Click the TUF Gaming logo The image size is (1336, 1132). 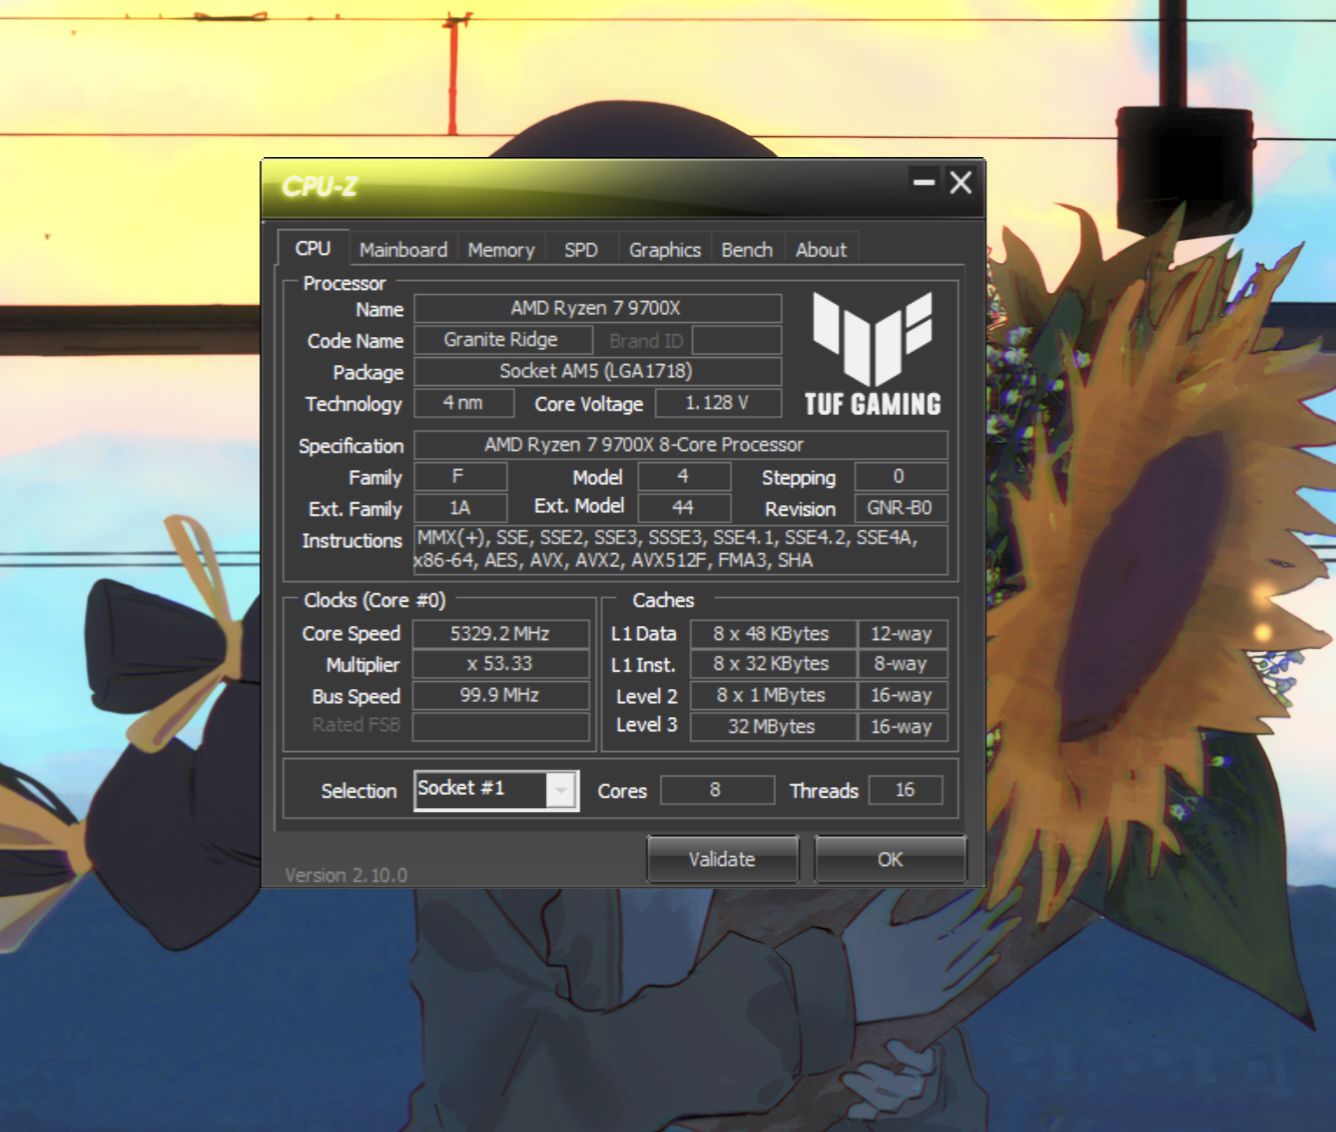pyautogui.click(x=873, y=354)
